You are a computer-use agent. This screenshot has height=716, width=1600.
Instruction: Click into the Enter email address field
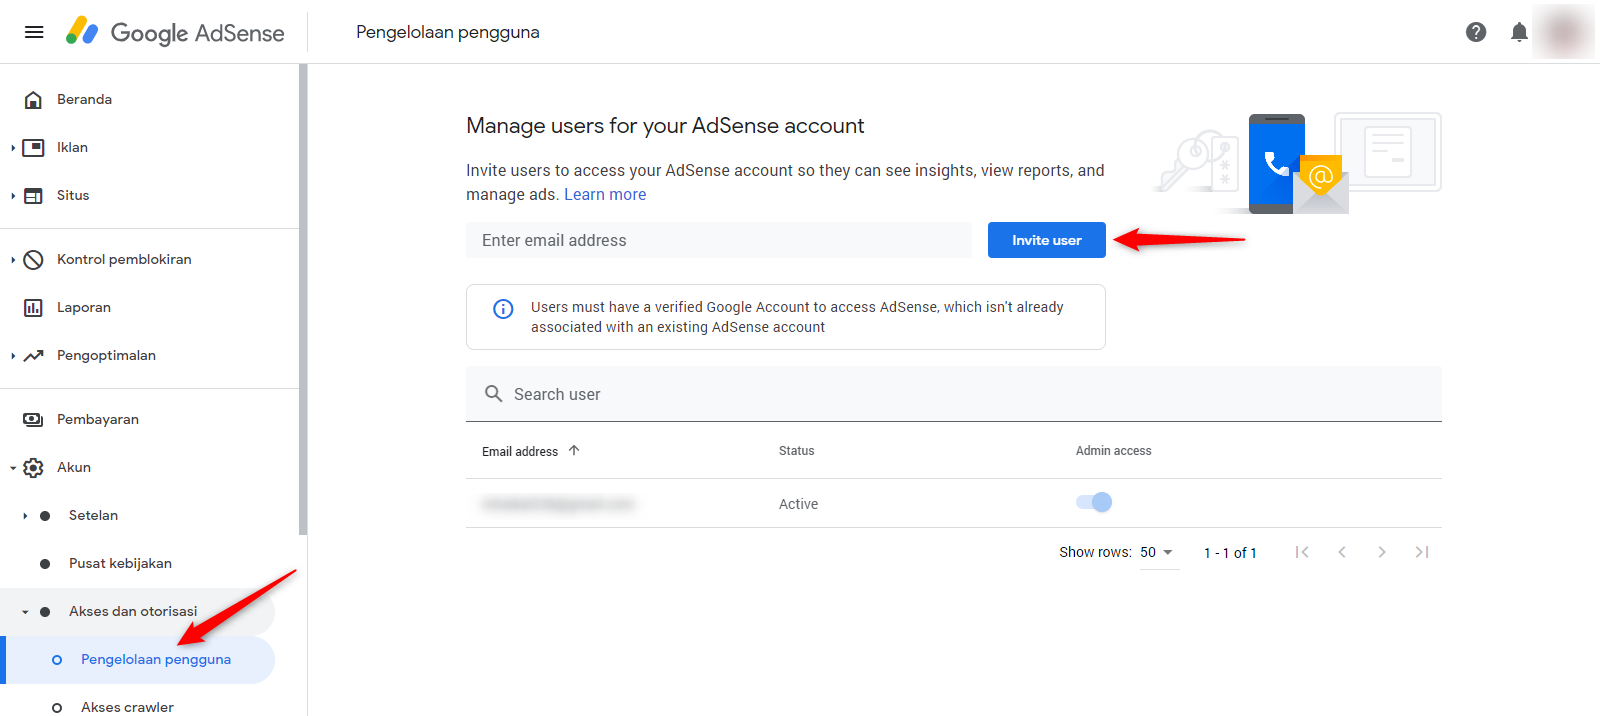719,240
